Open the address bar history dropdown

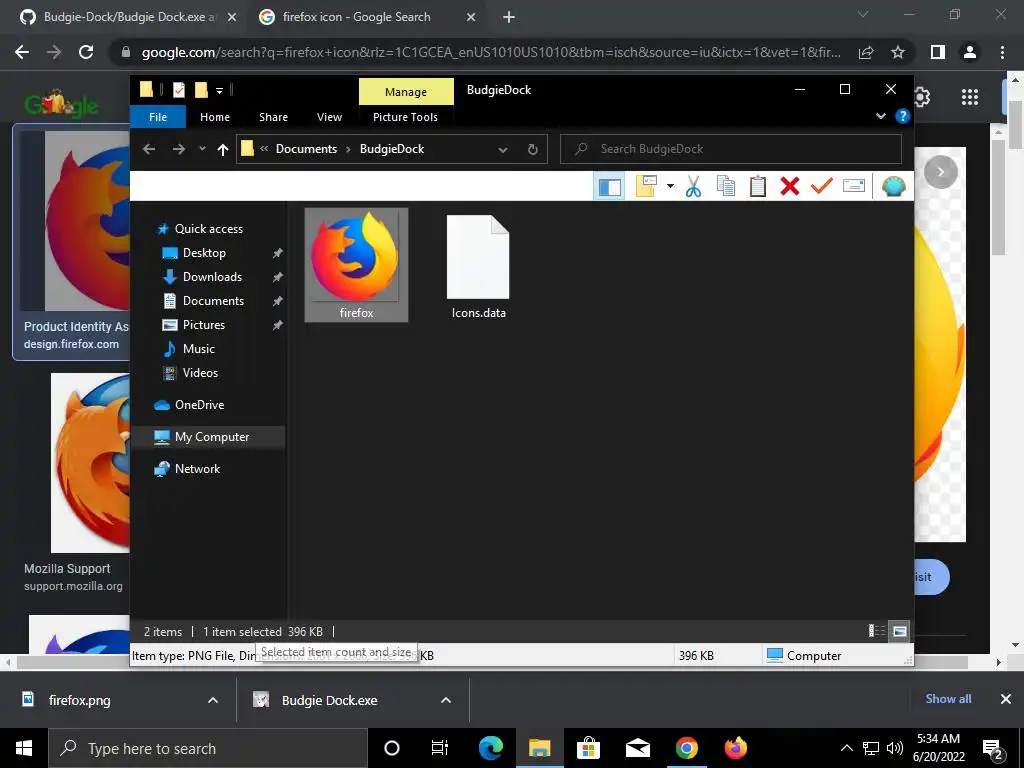click(503, 150)
